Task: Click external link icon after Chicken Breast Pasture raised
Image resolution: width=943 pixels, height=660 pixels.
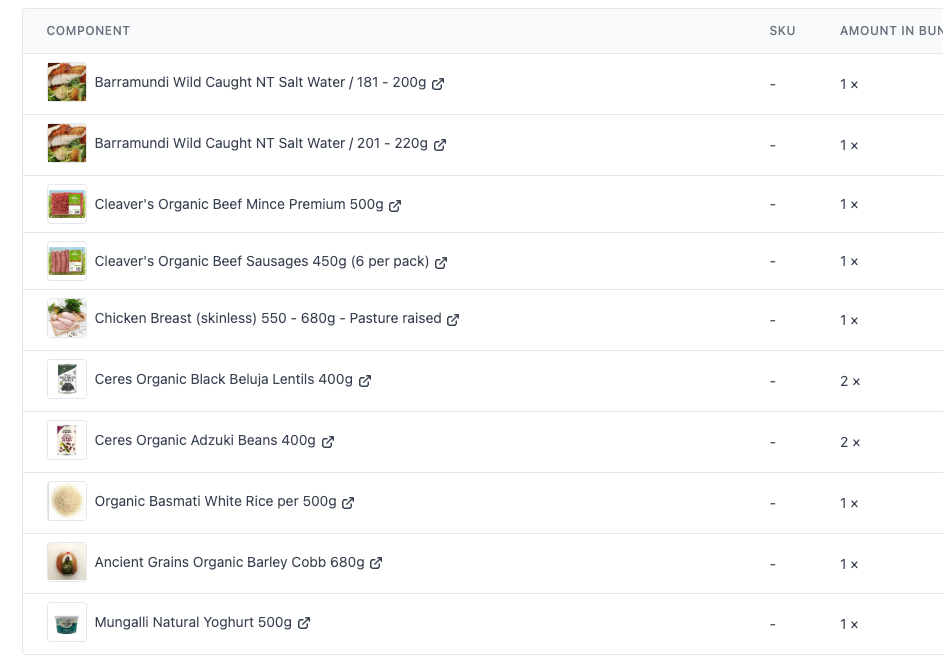Action: point(453,319)
